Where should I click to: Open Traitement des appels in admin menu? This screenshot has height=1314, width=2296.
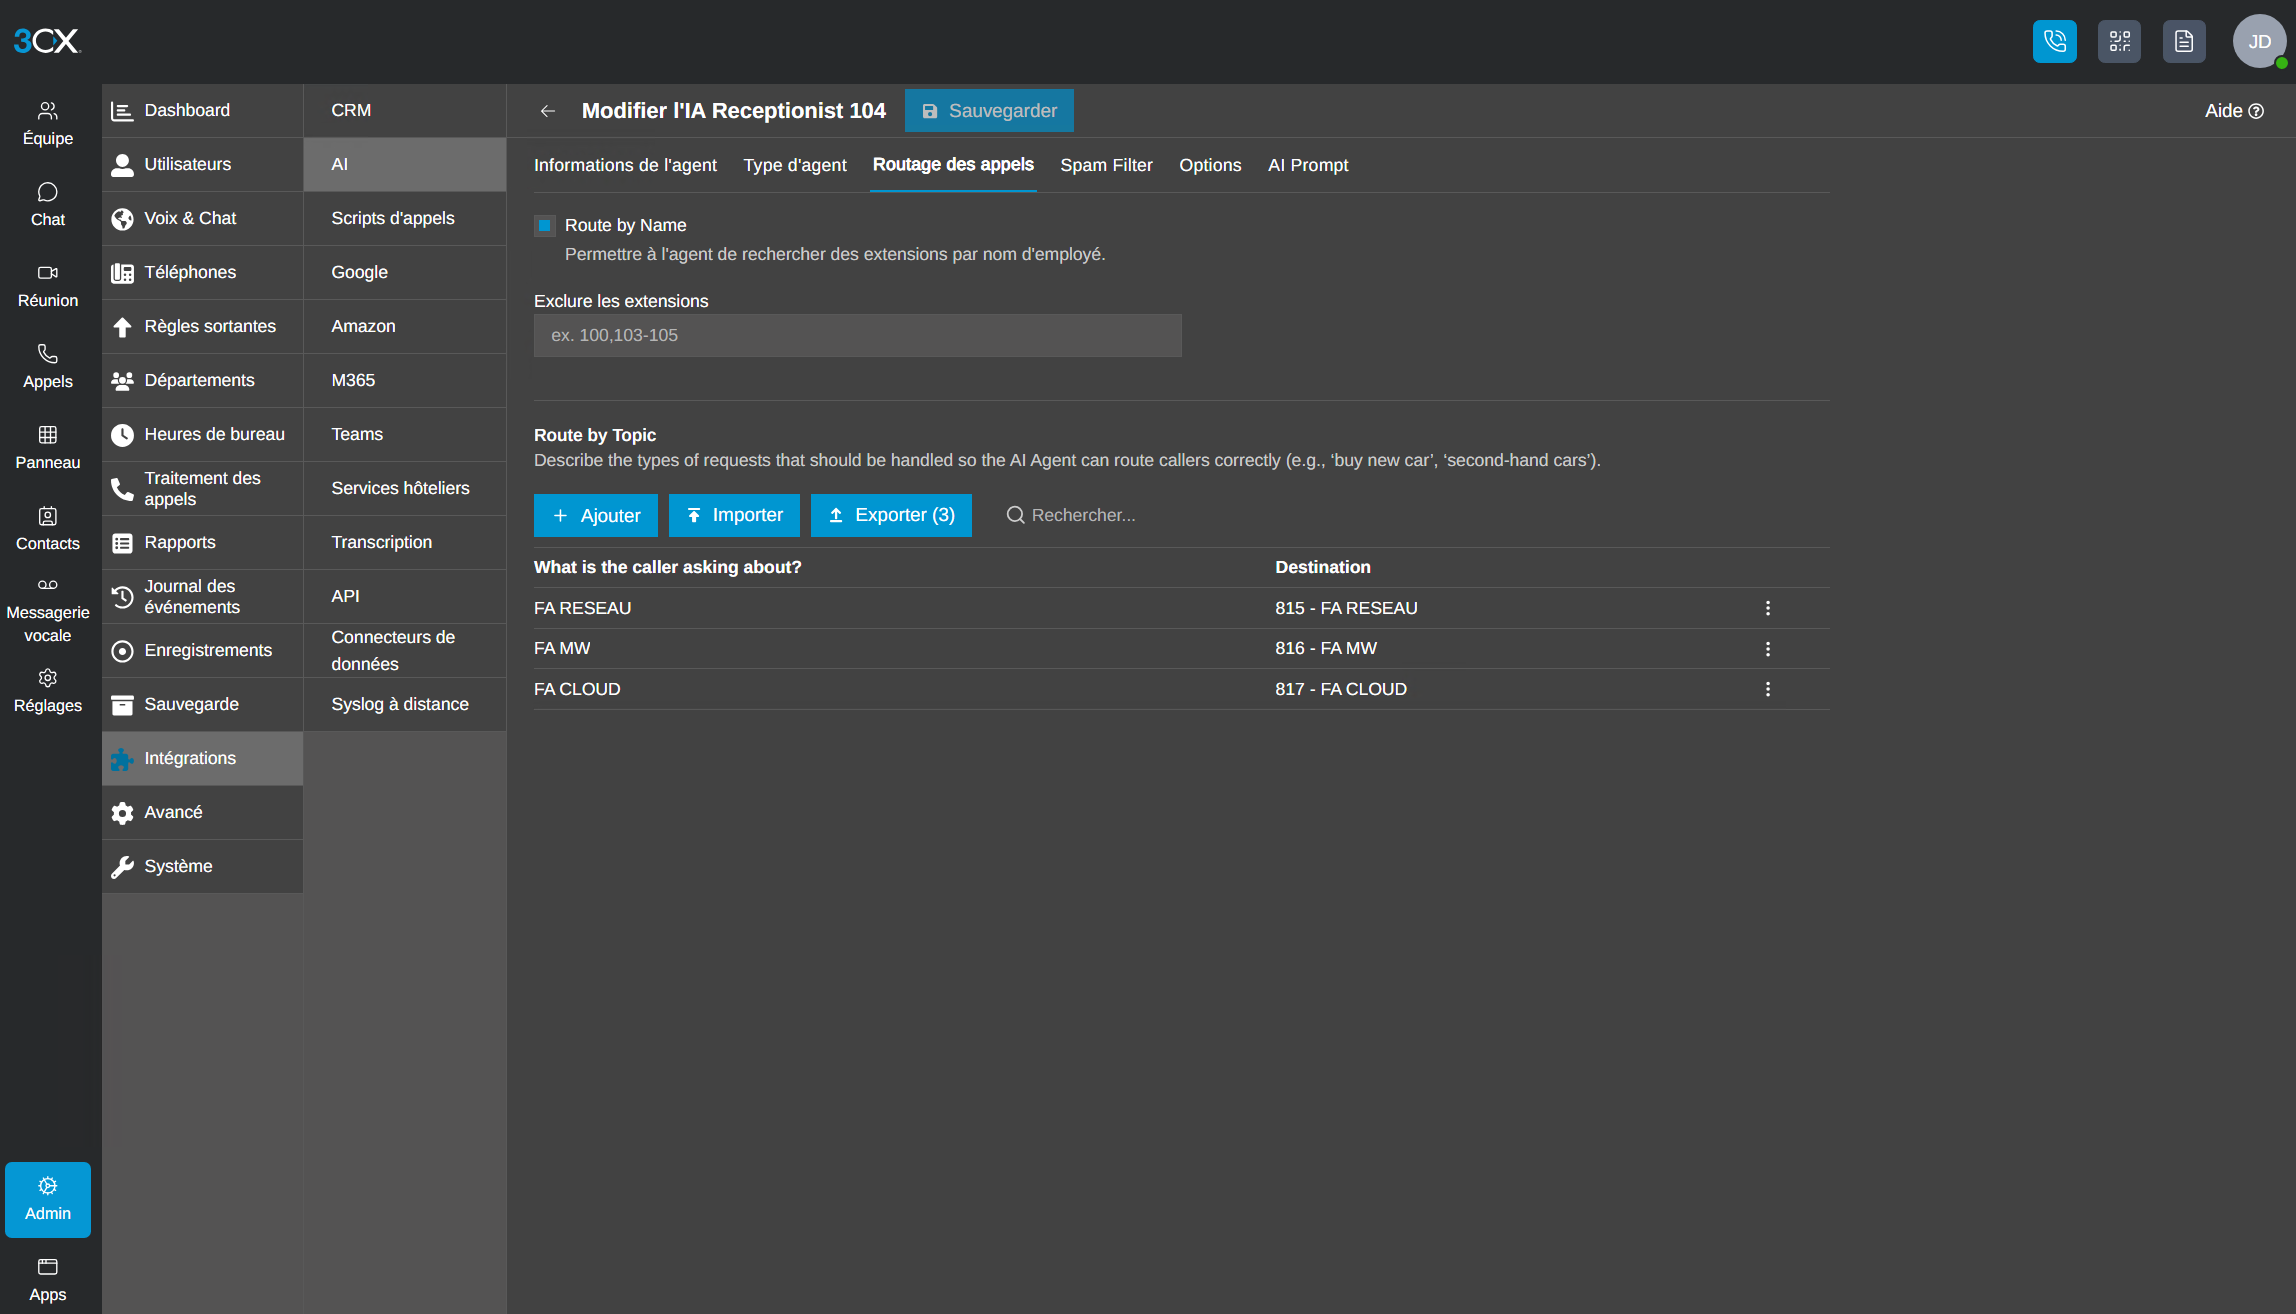click(203, 489)
